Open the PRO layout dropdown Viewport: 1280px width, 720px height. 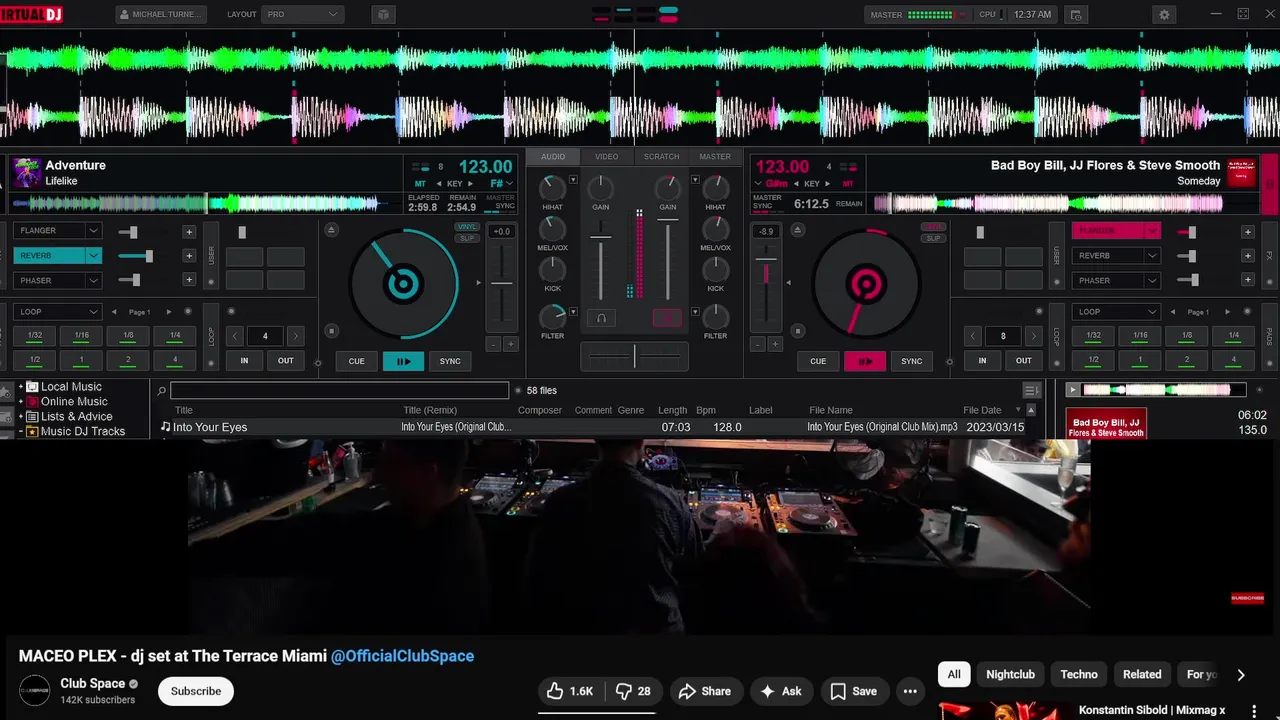coord(303,15)
